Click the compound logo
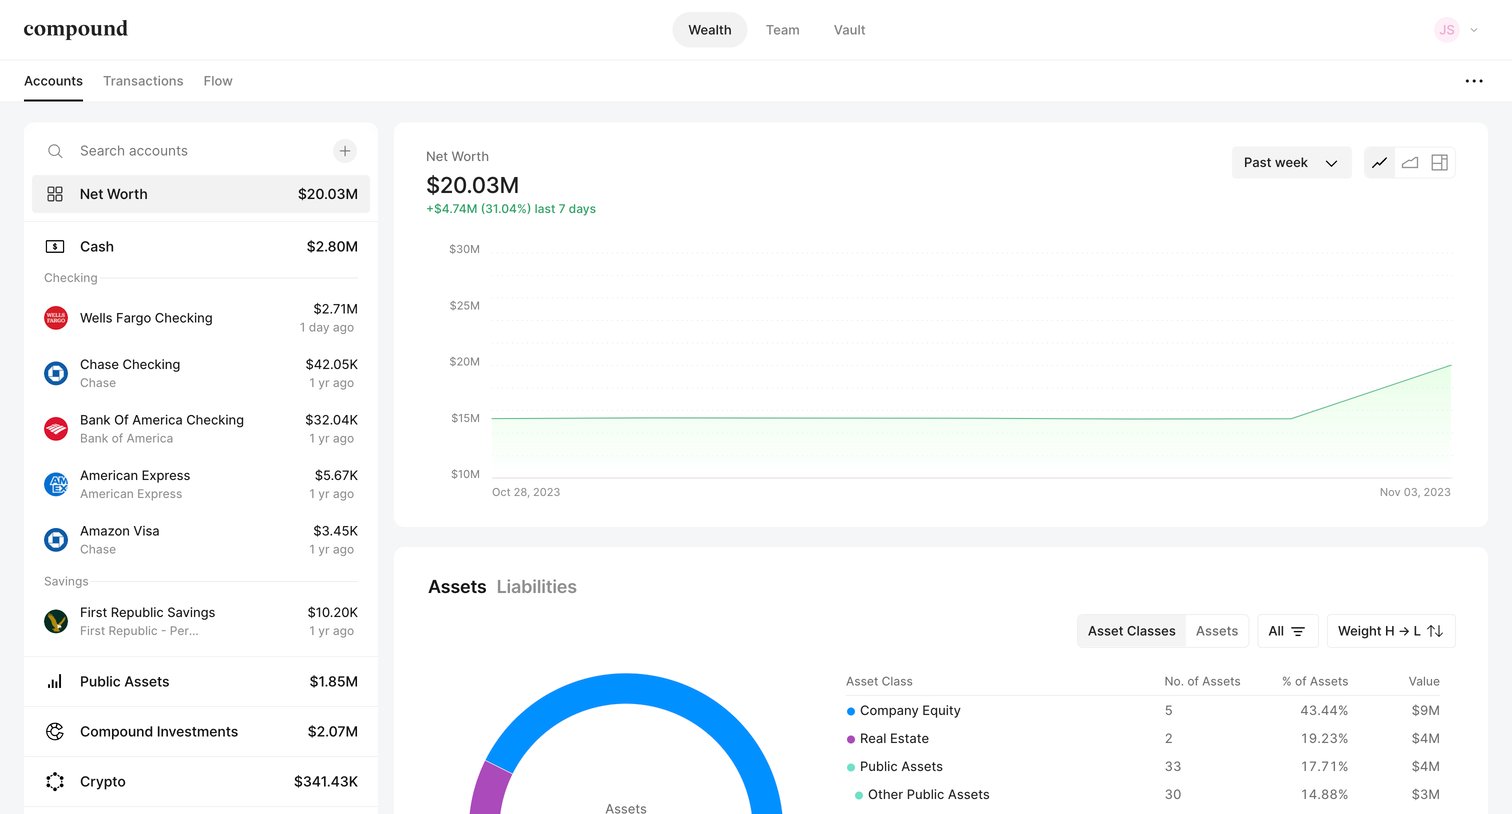The height and width of the screenshot is (814, 1512). click(76, 29)
